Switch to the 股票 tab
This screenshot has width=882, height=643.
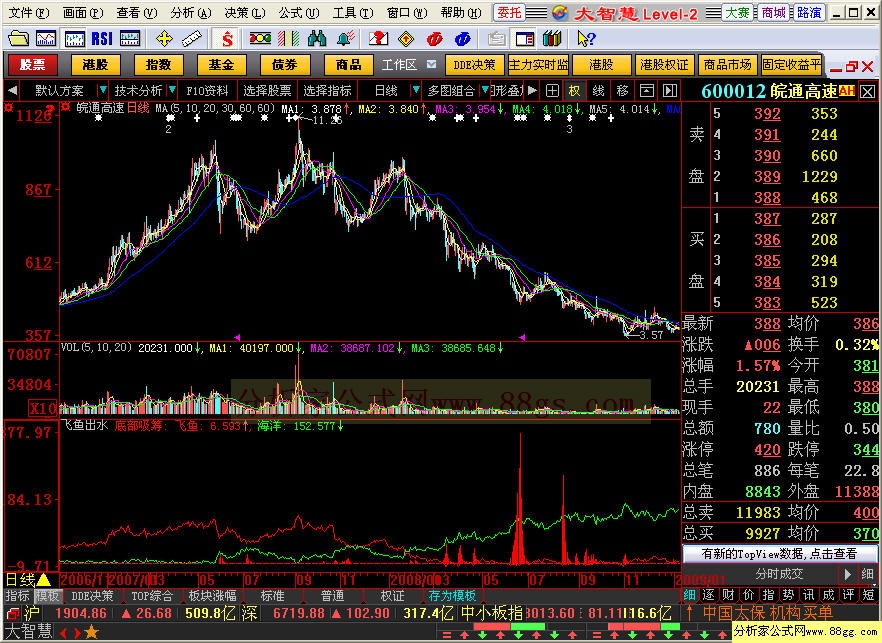point(33,65)
